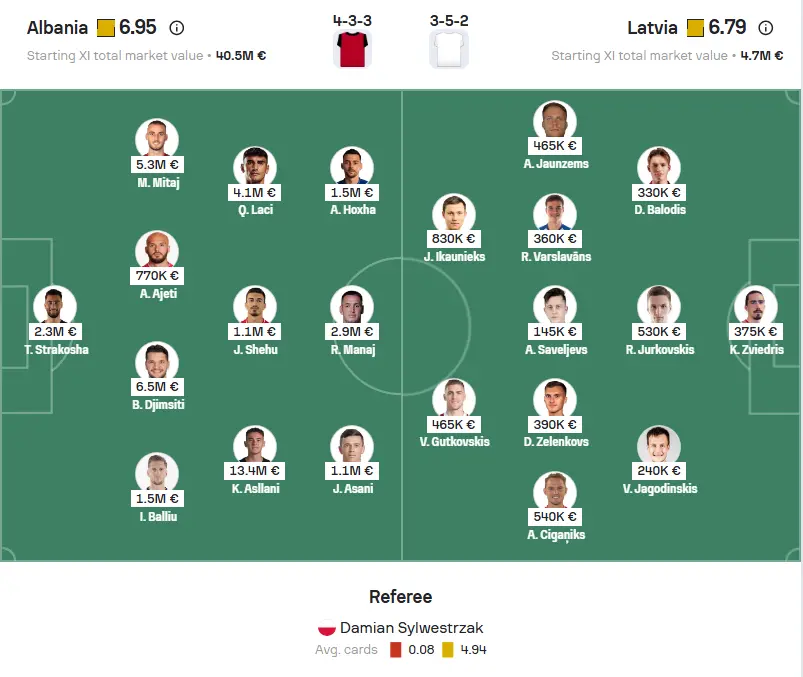803x677 pixels.
Task: Click the Albania team name heading
Action: (57, 28)
